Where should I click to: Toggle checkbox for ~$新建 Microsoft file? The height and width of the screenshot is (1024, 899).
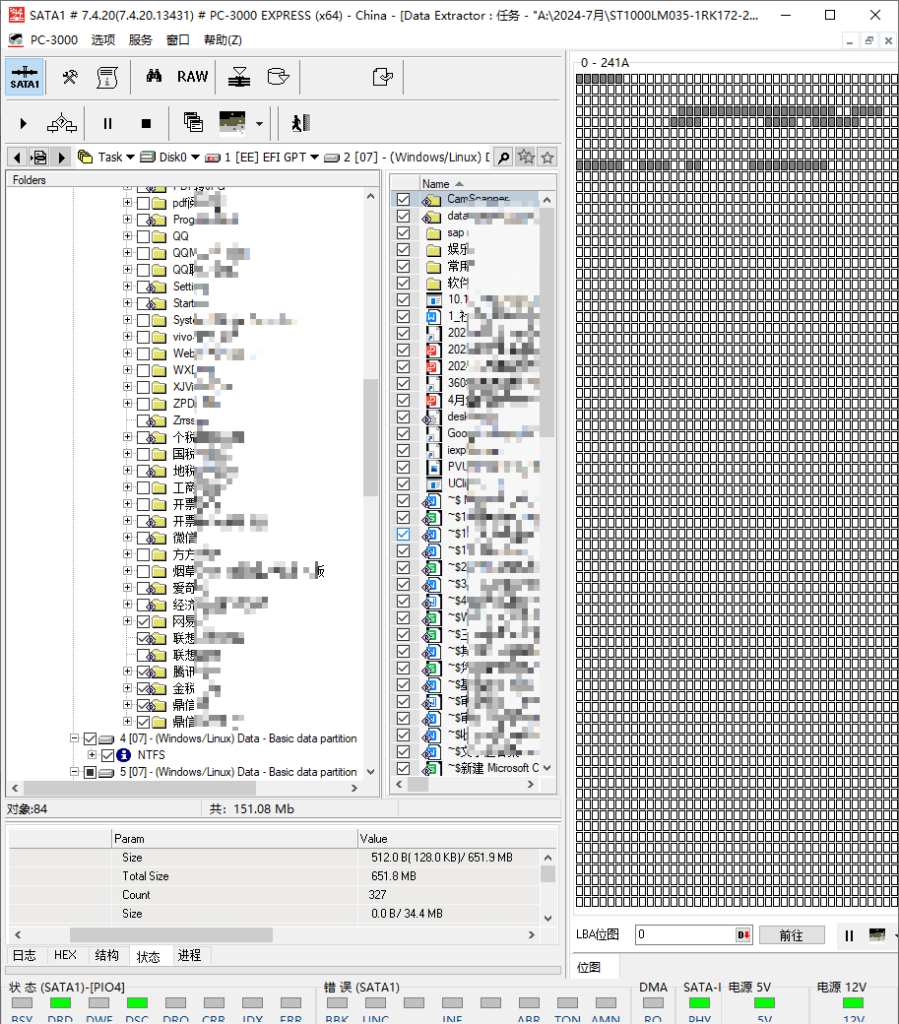[x=403, y=768]
